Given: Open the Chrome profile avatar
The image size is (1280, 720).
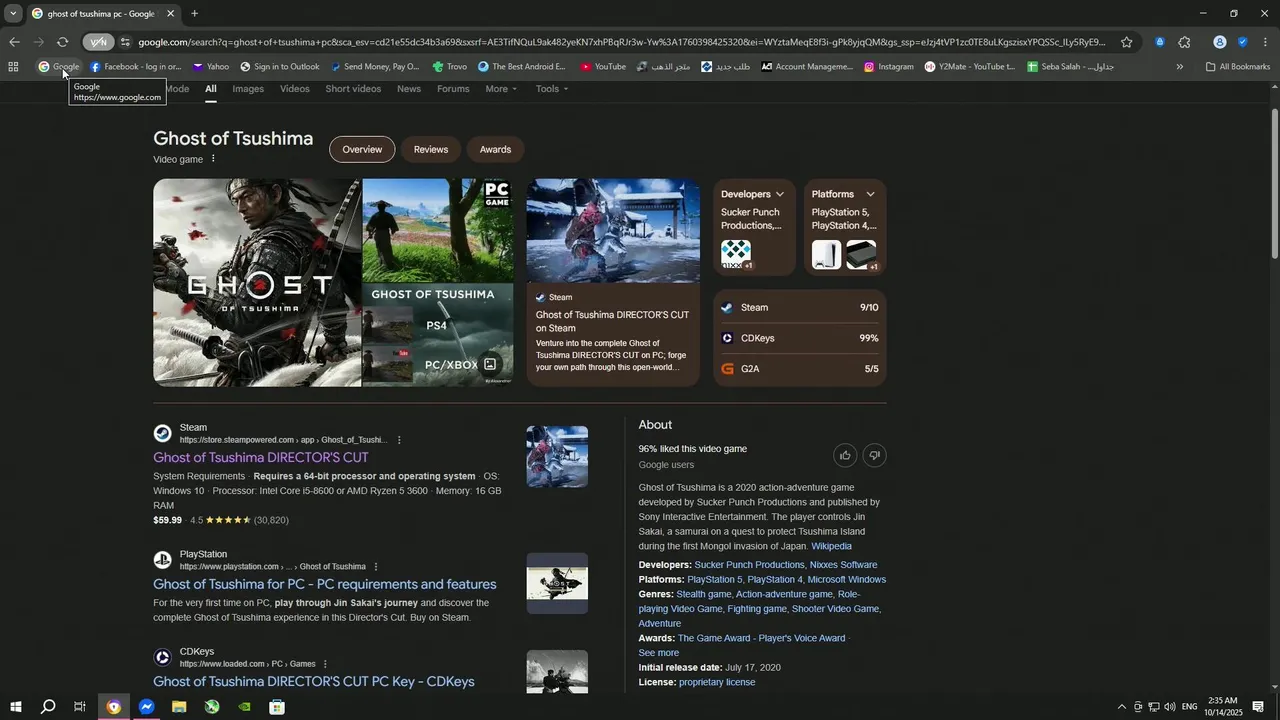Looking at the screenshot, I should coord(1219,42).
